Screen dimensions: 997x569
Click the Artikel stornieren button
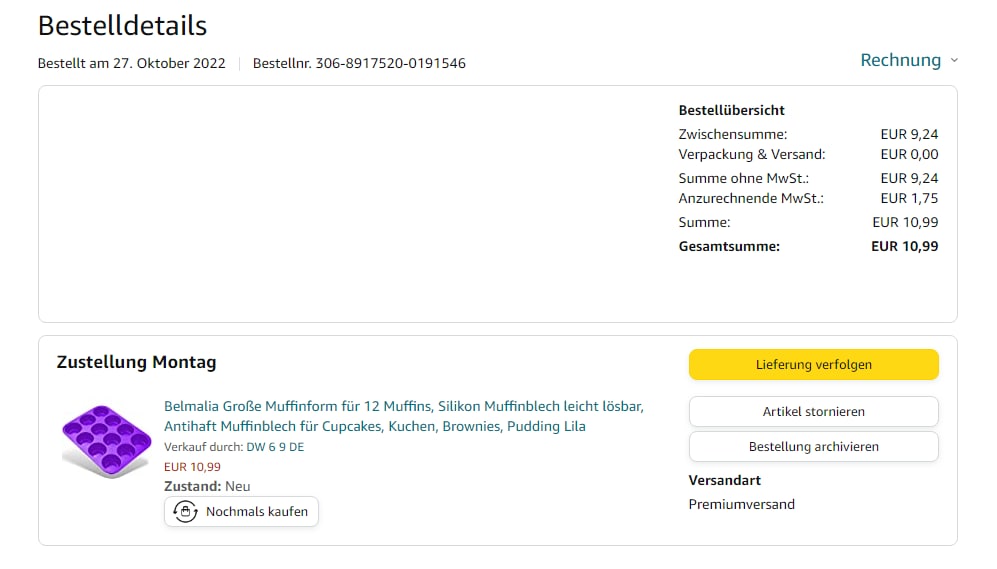[813, 411]
